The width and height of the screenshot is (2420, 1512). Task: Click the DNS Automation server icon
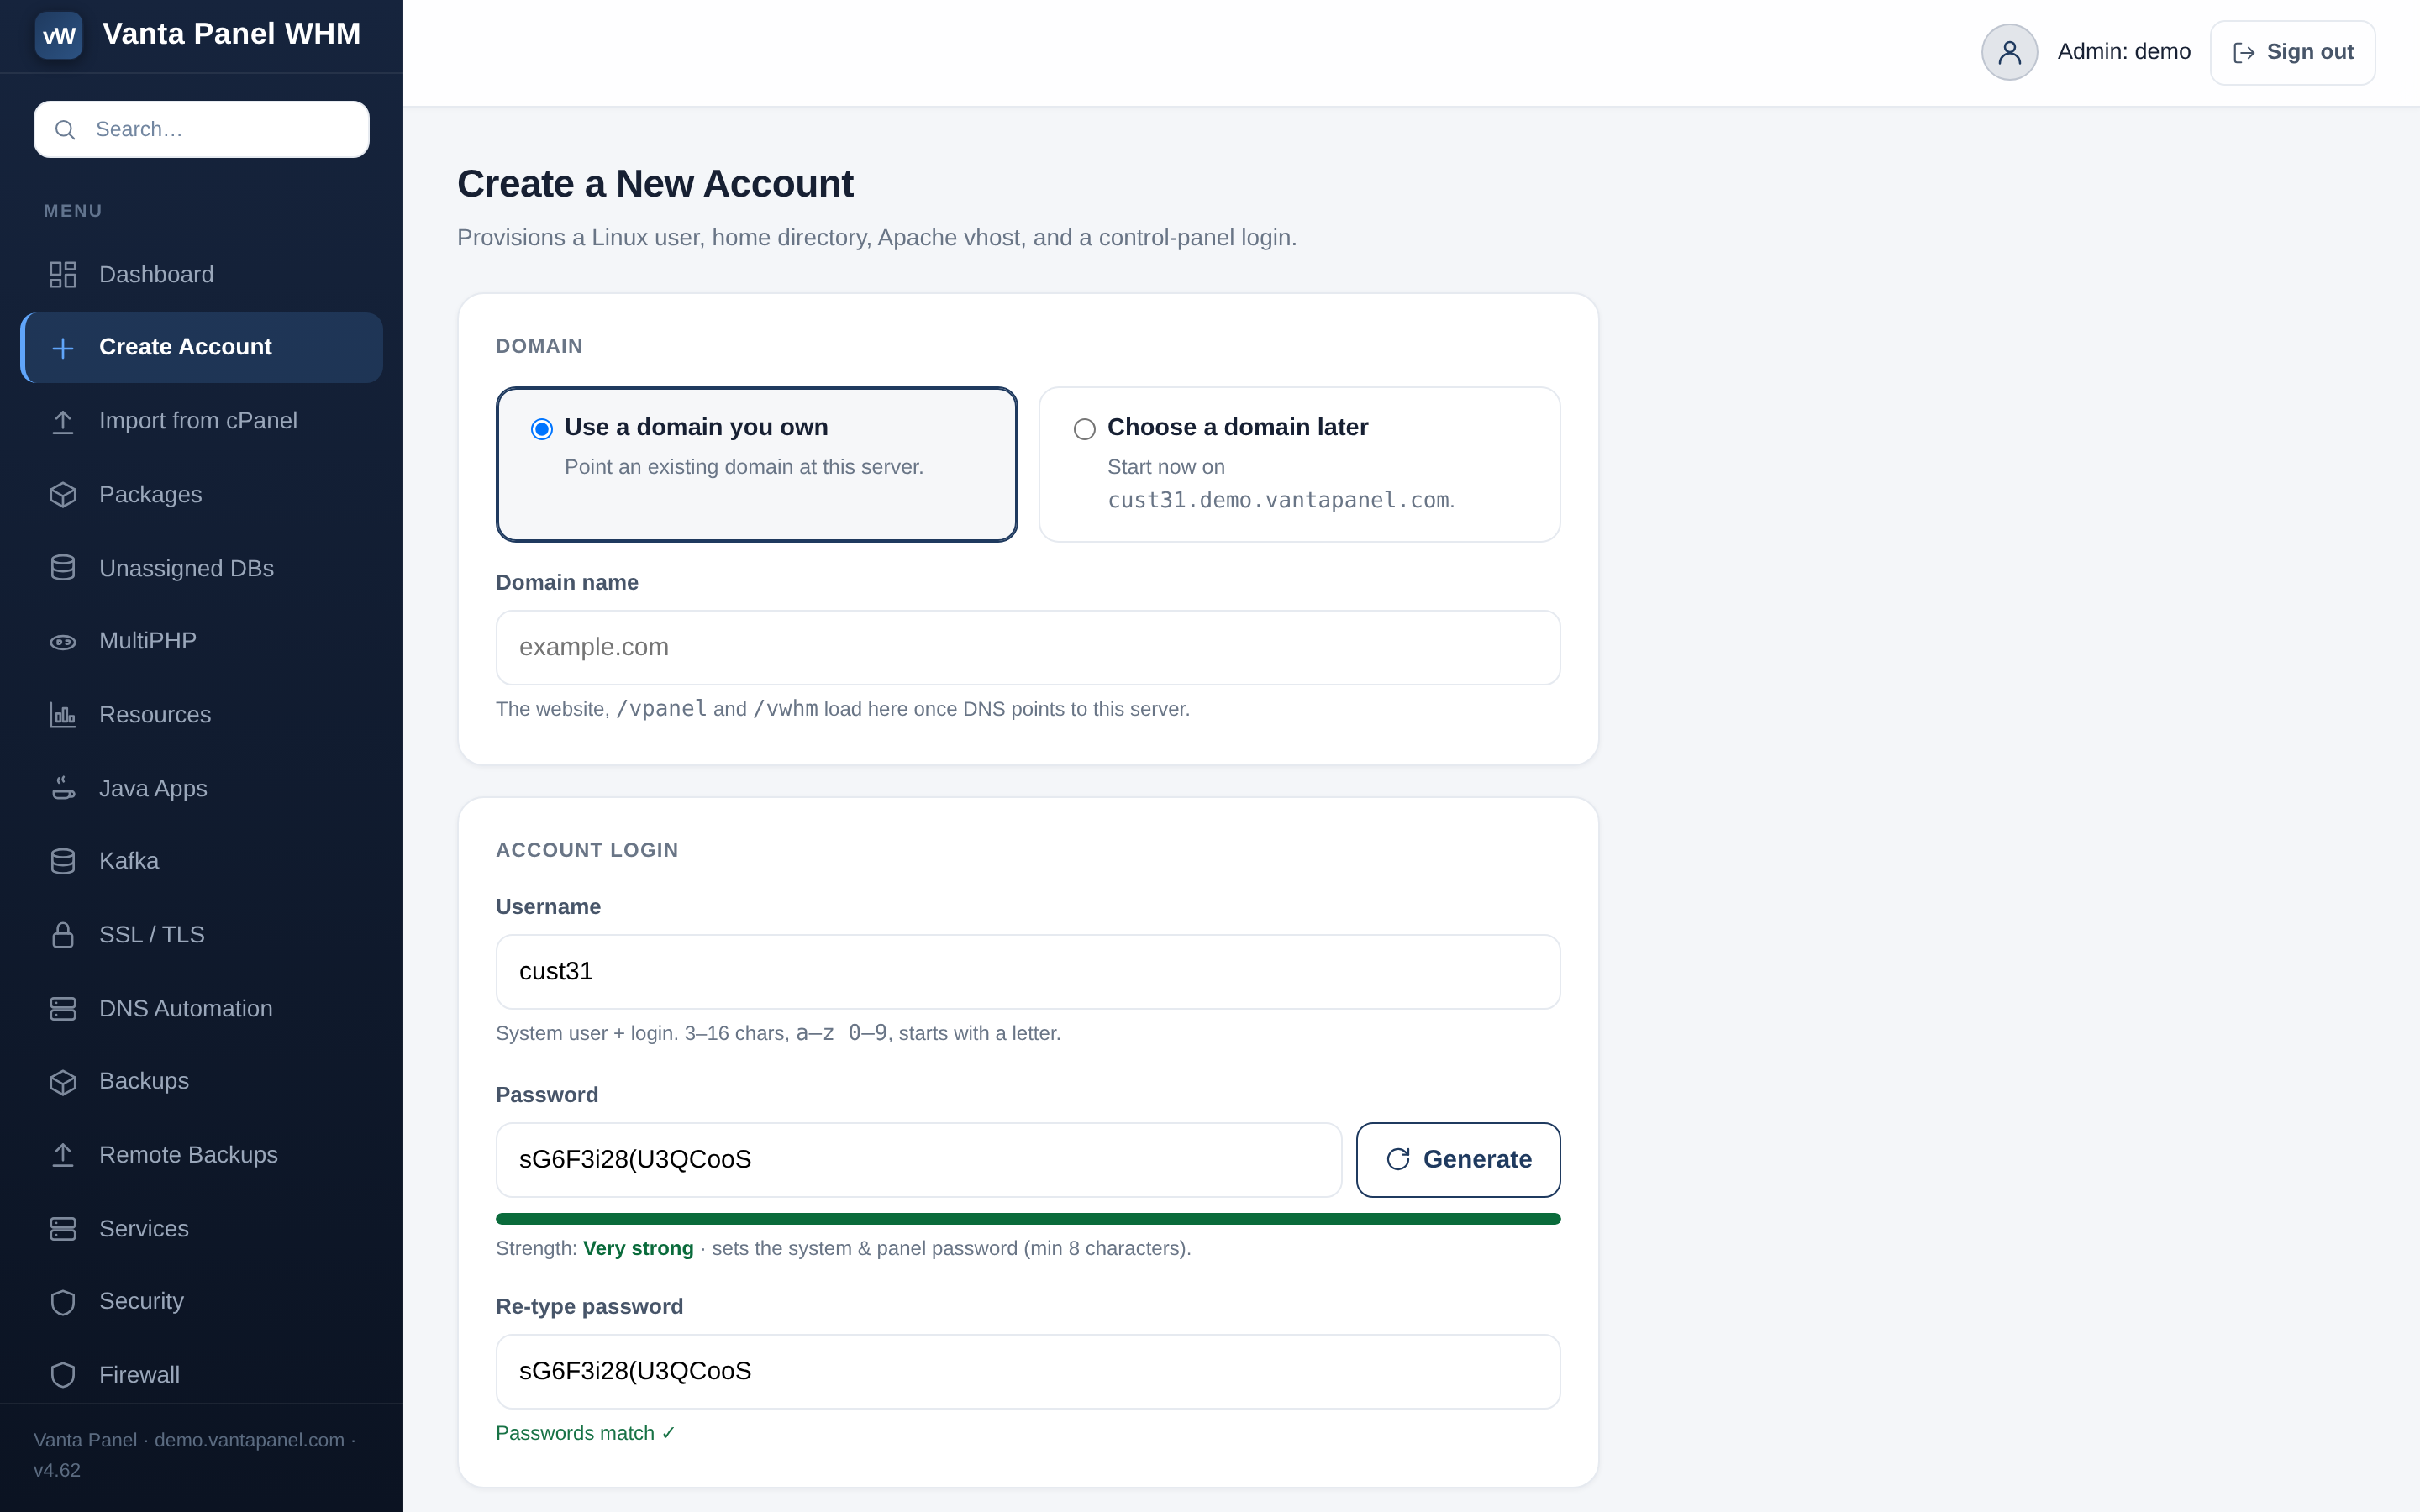63,1009
